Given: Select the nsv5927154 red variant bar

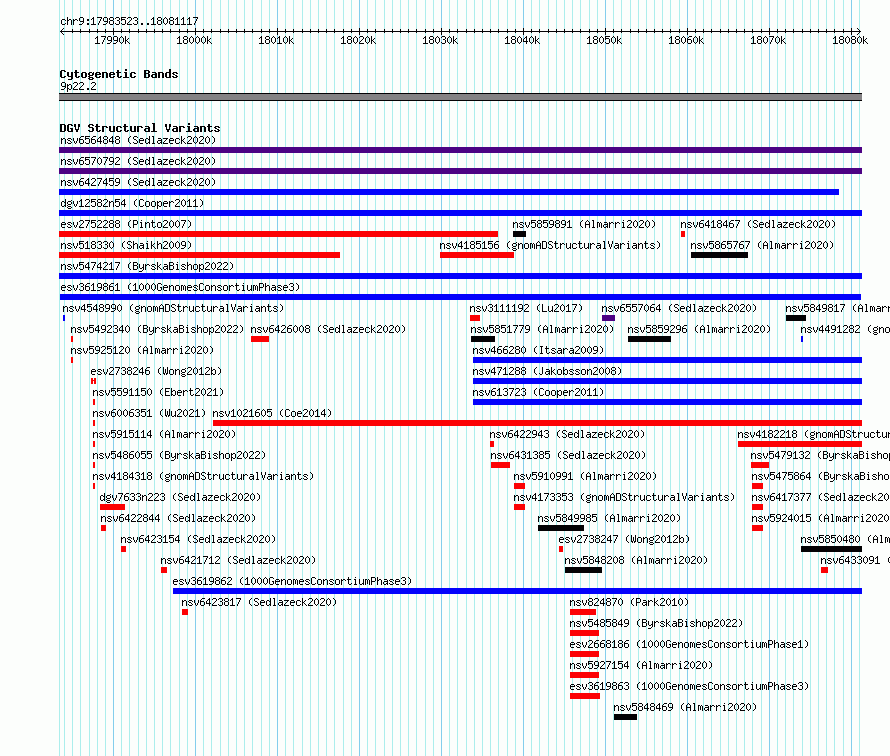Looking at the screenshot, I should point(585,675).
